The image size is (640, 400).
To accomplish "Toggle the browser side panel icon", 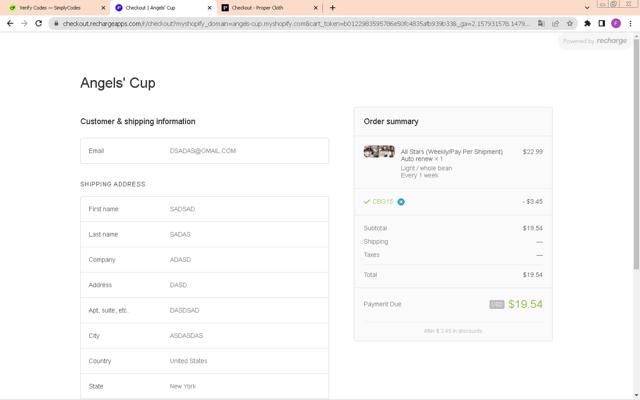I will (602, 24).
